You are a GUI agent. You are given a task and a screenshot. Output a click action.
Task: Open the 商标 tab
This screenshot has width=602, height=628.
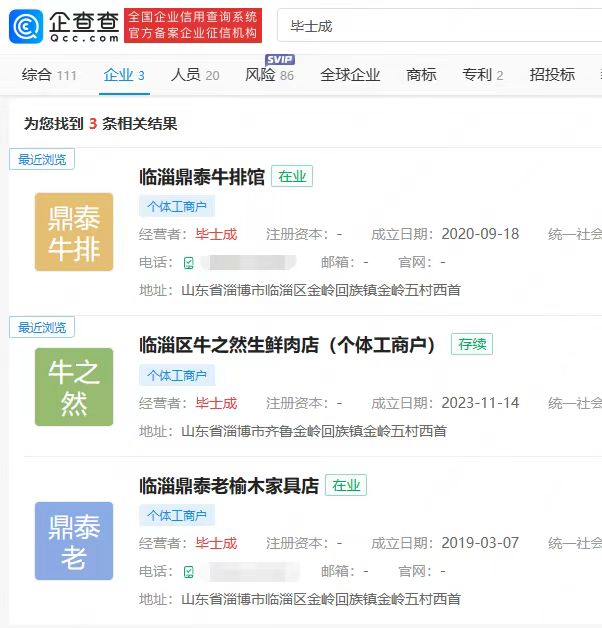point(421,75)
